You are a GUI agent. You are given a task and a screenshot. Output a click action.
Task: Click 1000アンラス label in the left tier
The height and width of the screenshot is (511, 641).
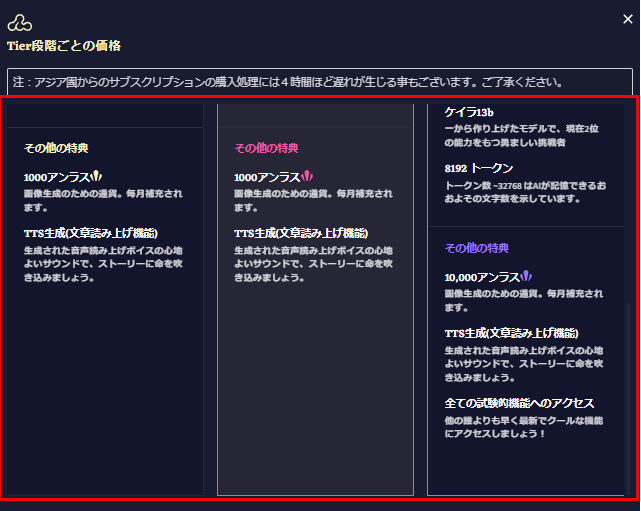tap(57, 177)
